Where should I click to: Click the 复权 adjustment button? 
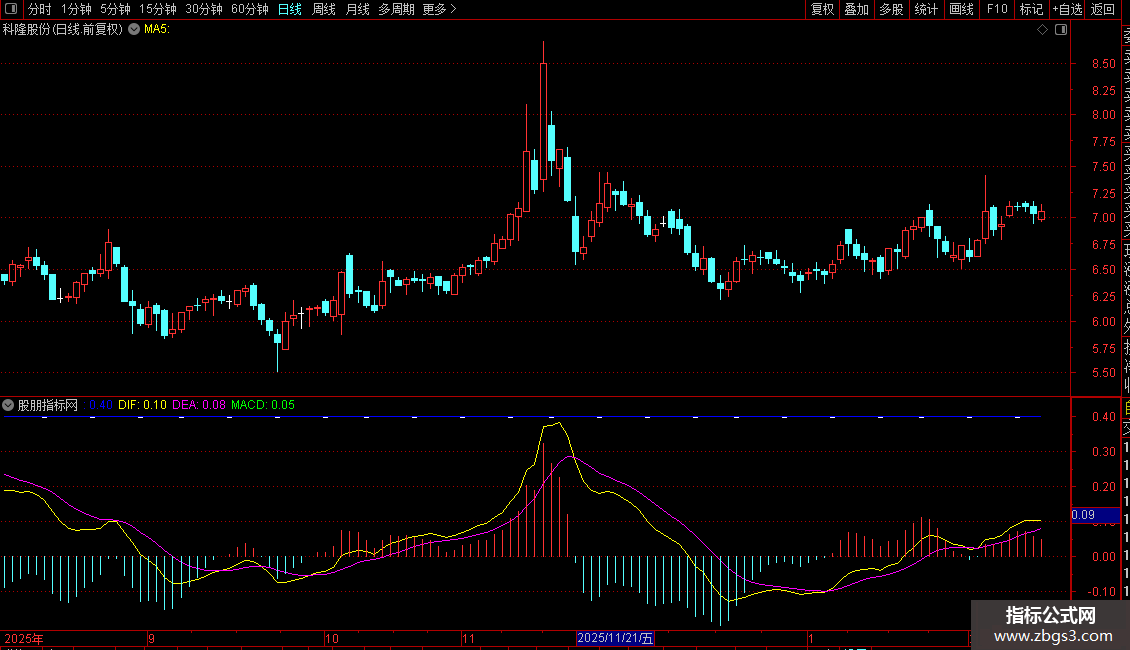[822, 9]
